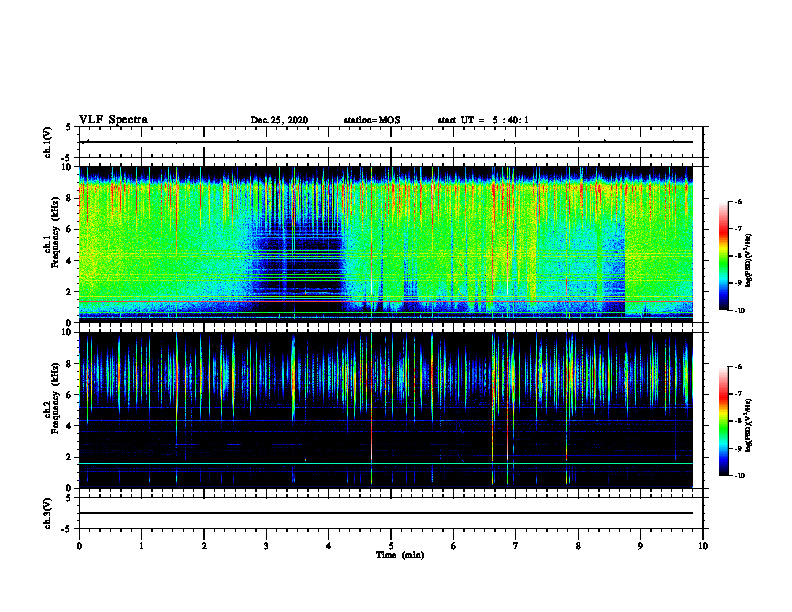792x612 pixels.
Task: Select the date label "Dec. 25, 2020"
Action: tap(279, 120)
